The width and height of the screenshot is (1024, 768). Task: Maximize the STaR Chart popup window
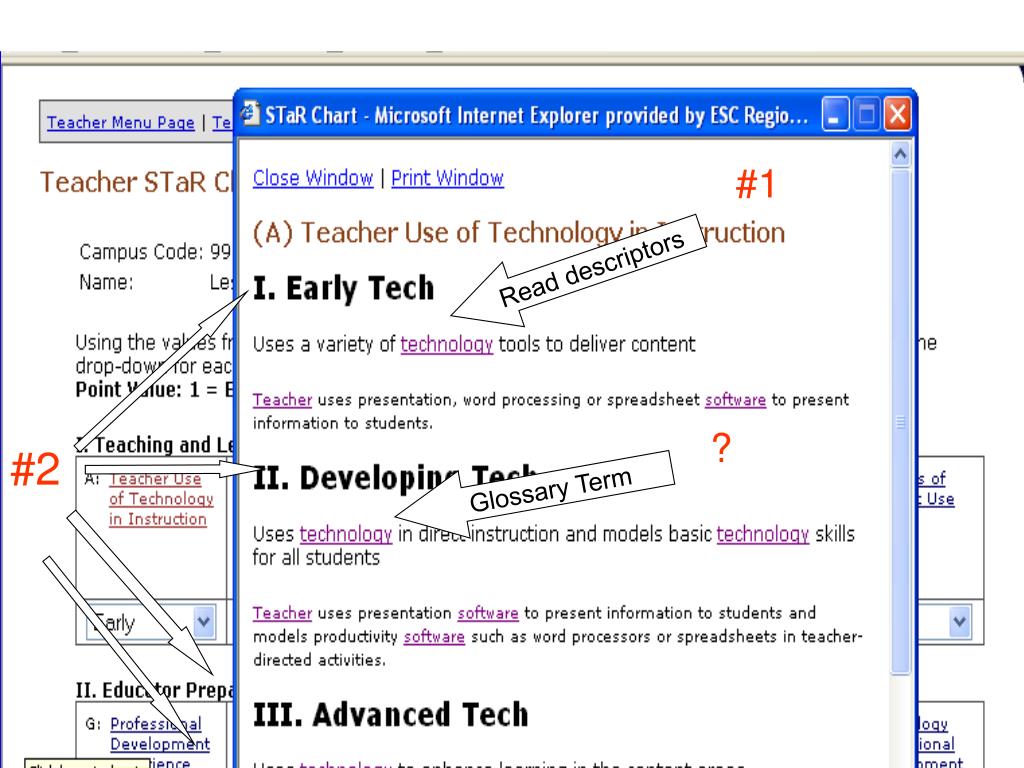(x=867, y=115)
